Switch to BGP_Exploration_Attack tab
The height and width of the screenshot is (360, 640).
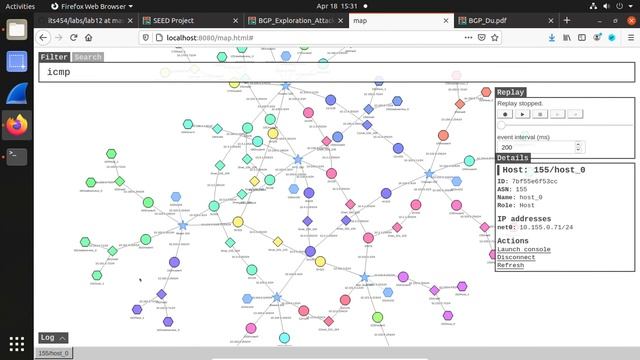pyautogui.click(x=296, y=20)
